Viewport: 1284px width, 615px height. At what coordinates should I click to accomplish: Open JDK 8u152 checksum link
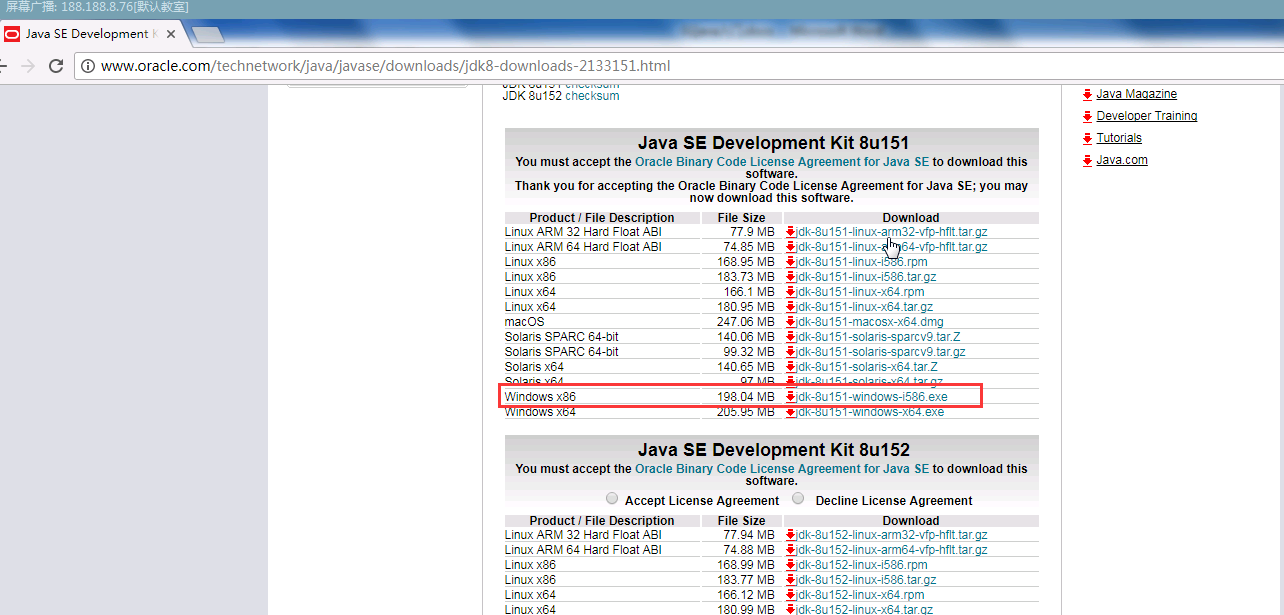coord(592,96)
